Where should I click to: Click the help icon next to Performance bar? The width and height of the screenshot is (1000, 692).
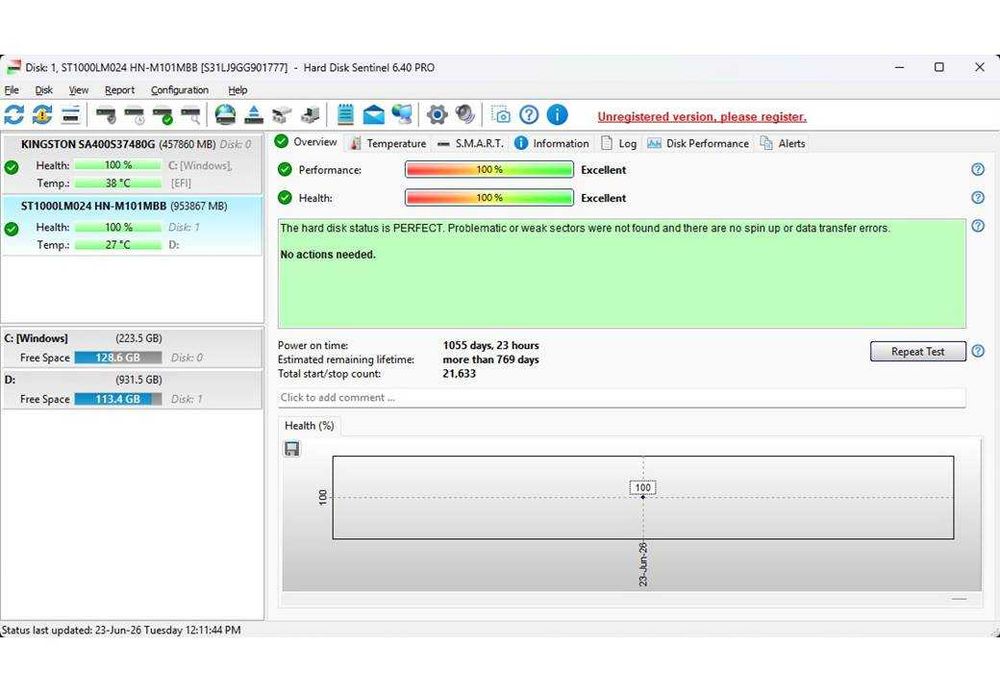pyautogui.click(x=978, y=170)
